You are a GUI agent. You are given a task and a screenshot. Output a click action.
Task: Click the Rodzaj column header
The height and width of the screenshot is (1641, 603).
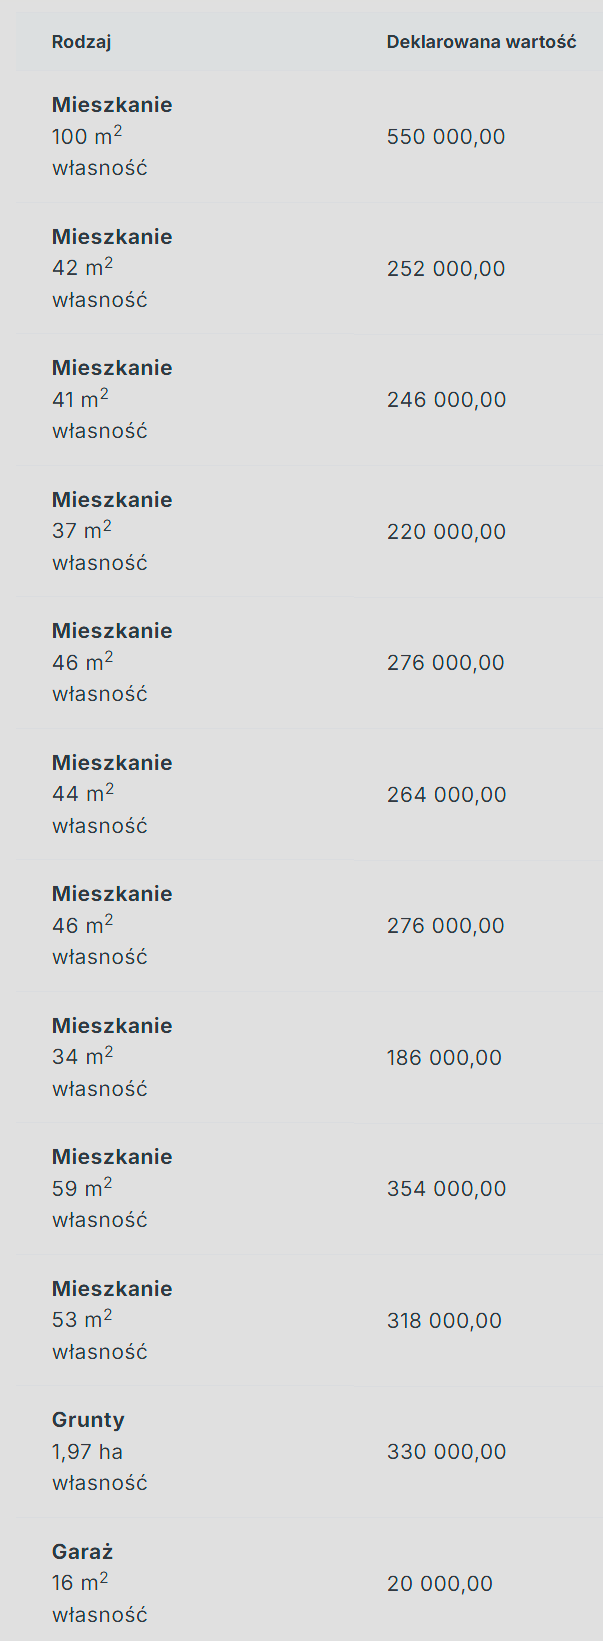pyautogui.click(x=81, y=42)
